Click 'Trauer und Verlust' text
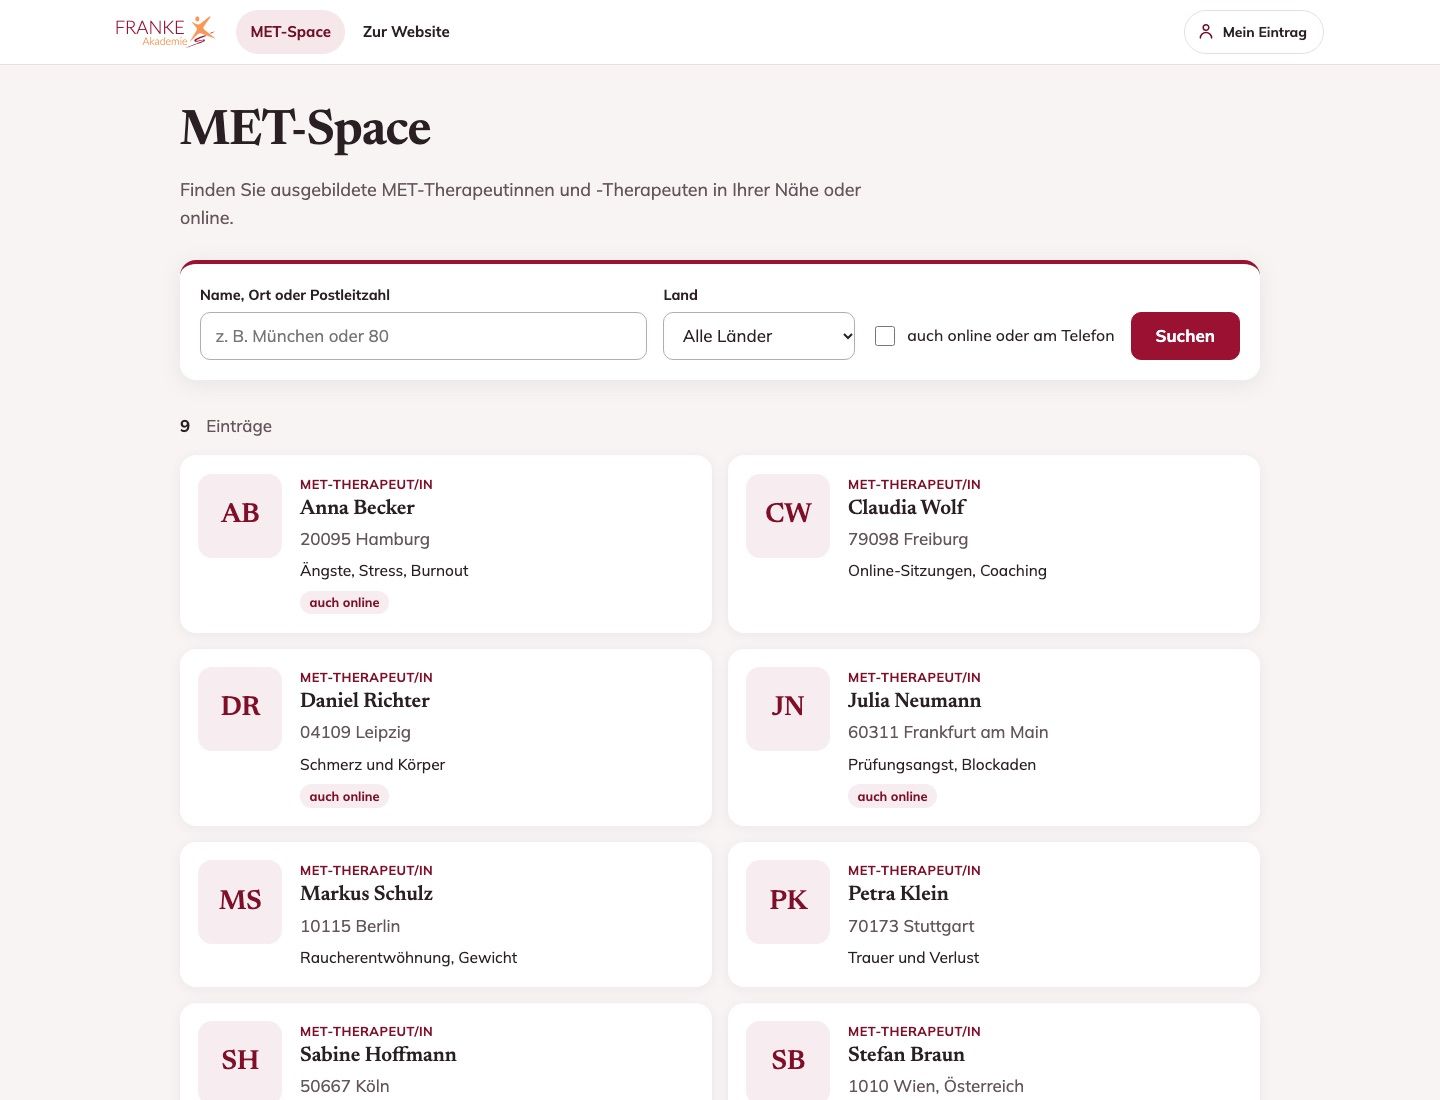The image size is (1440, 1100). [x=913, y=958]
